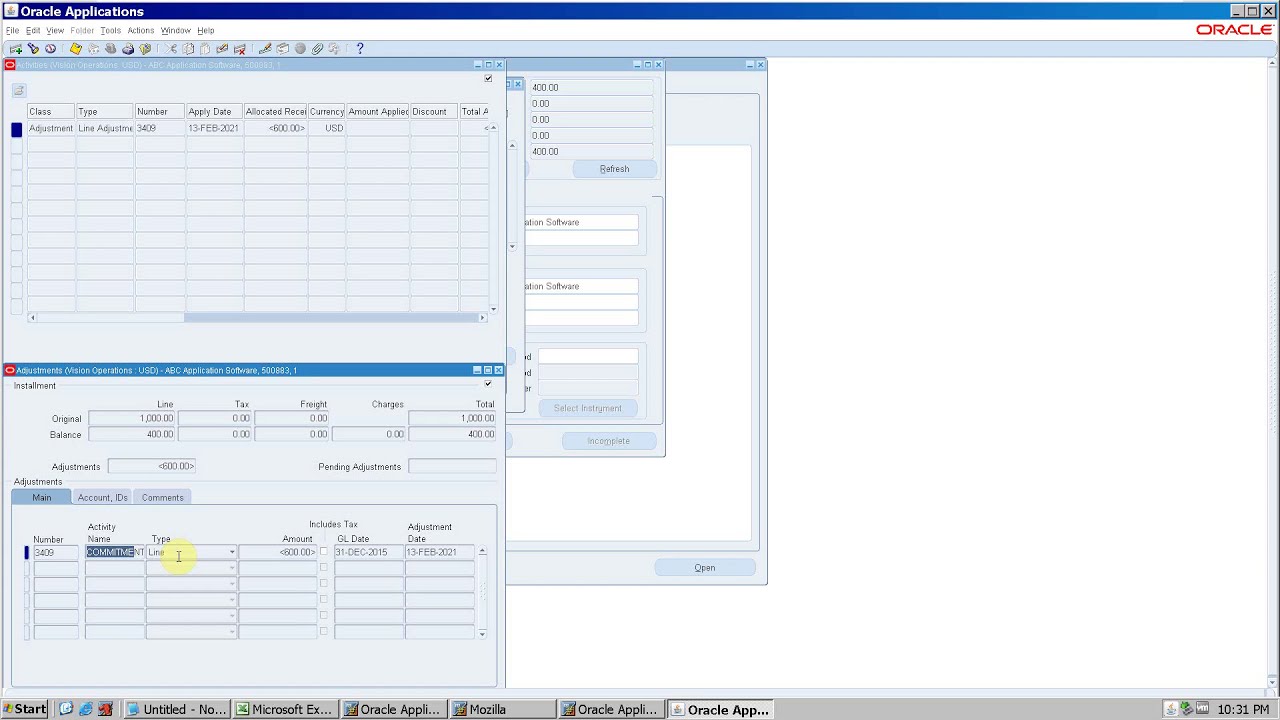Toggle Includes Tax checkbox in row below 3409

coord(323,568)
